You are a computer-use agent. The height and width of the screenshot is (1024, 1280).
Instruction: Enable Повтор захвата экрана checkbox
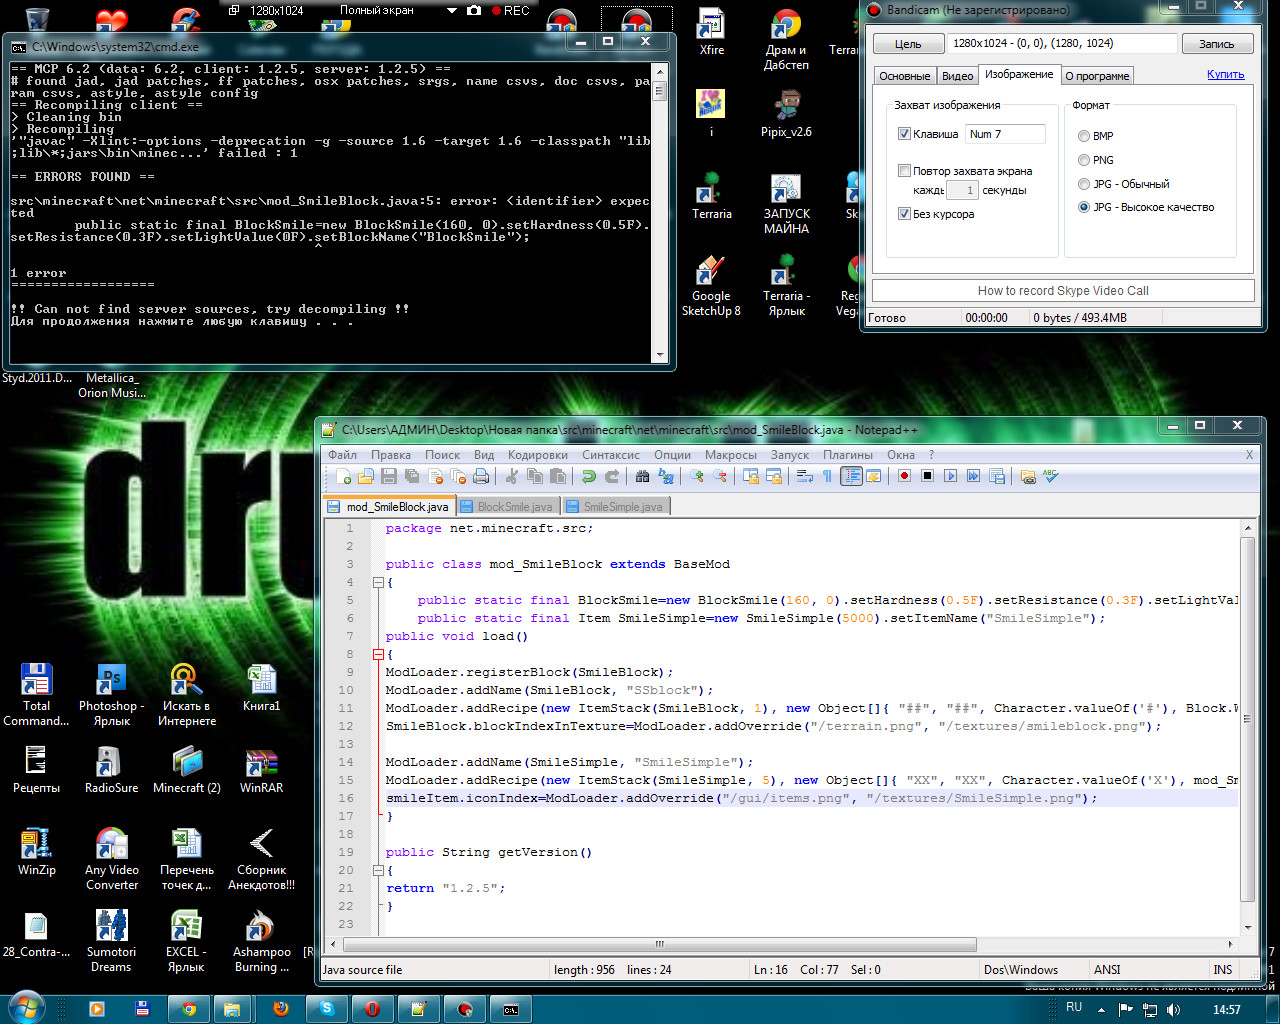pos(904,171)
